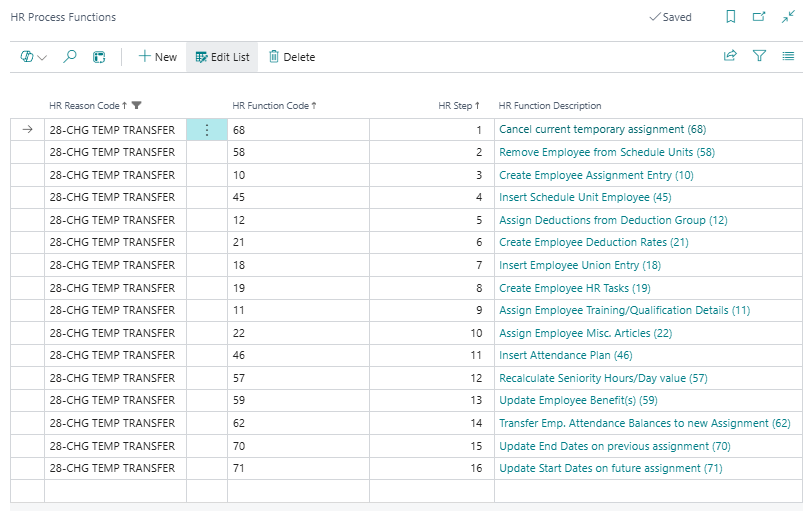Click the search magnifier icon in toolbar
Image resolution: width=812 pixels, height=511 pixels.
[x=69, y=56]
